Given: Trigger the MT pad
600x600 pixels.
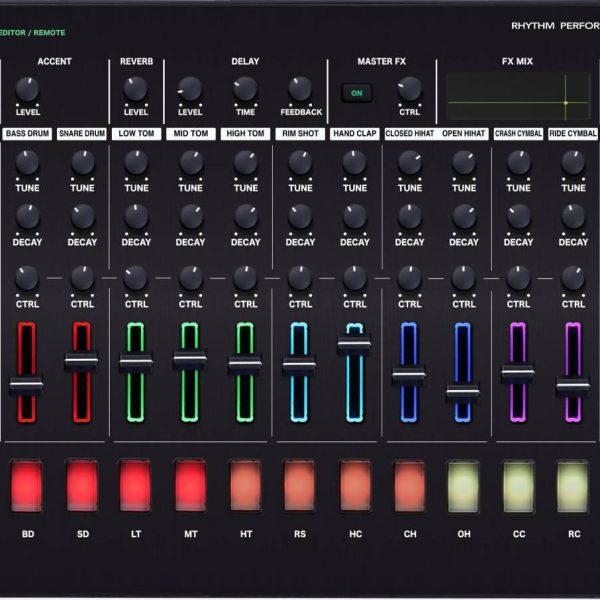Looking at the screenshot, I should [190, 486].
